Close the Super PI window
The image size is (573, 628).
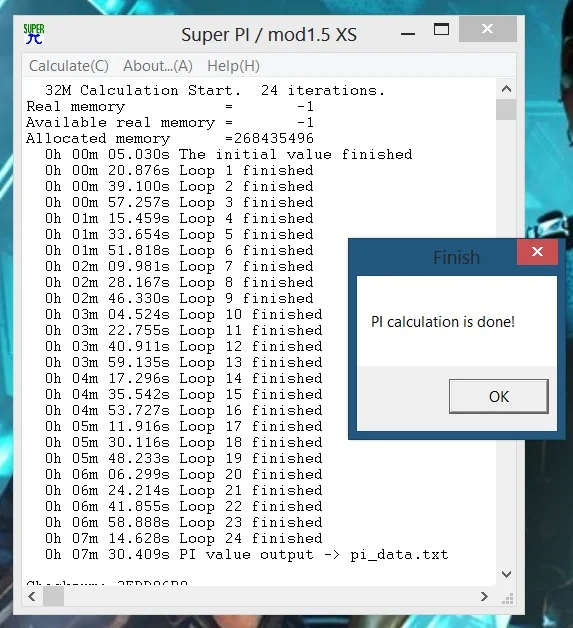[x=487, y=29]
